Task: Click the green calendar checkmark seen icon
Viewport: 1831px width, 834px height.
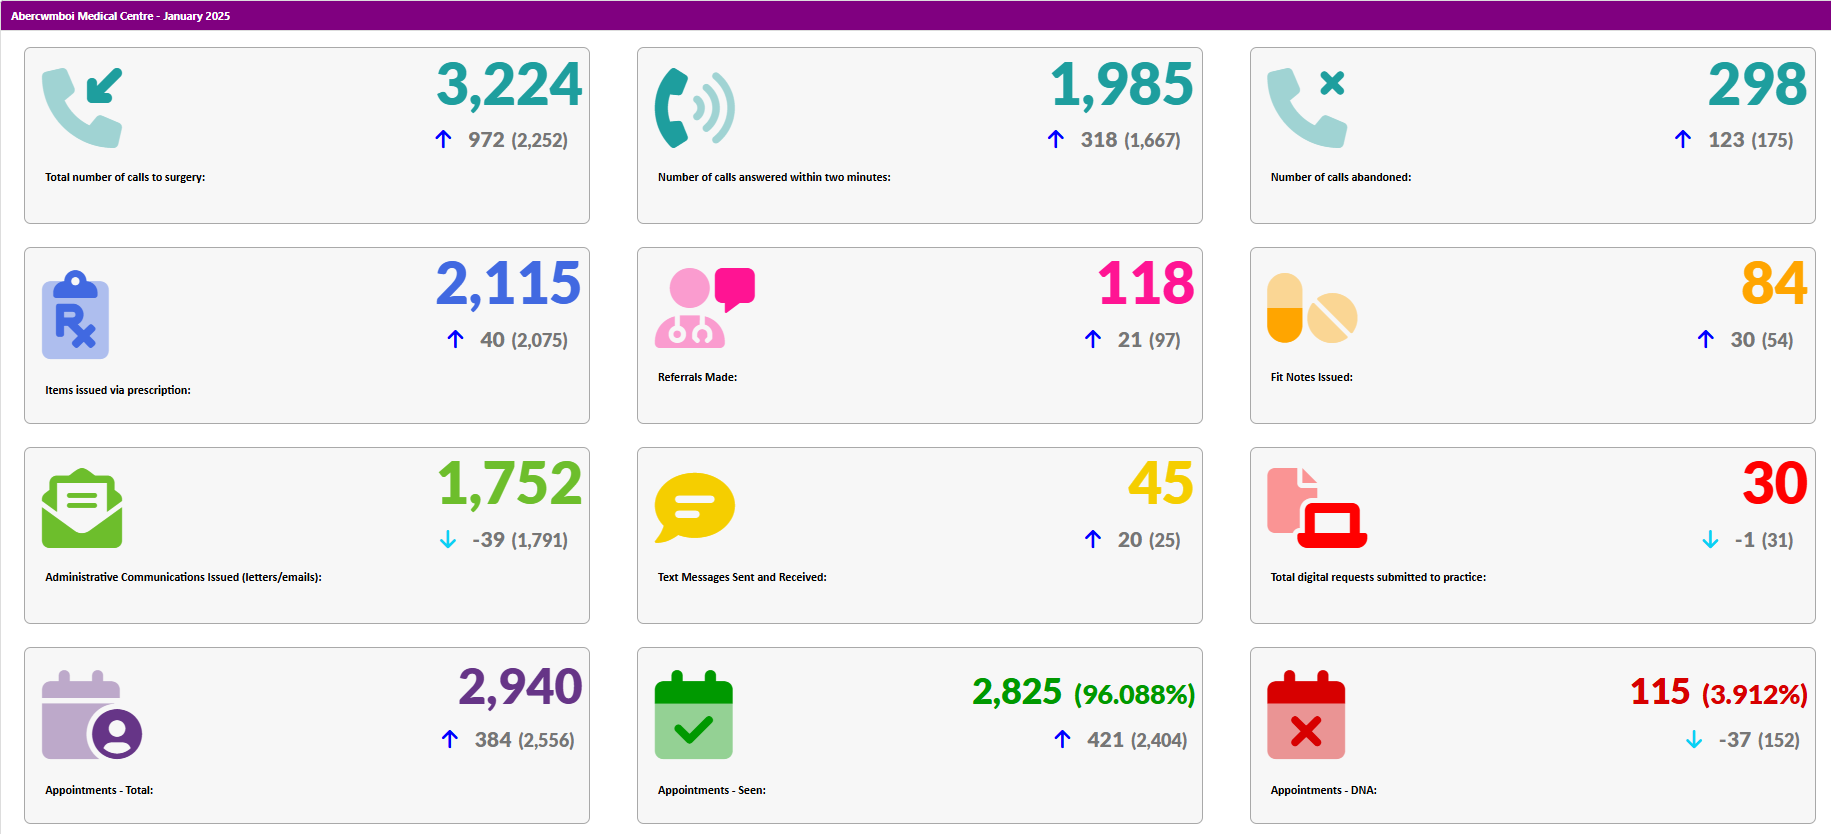Action: pos(693,715)
